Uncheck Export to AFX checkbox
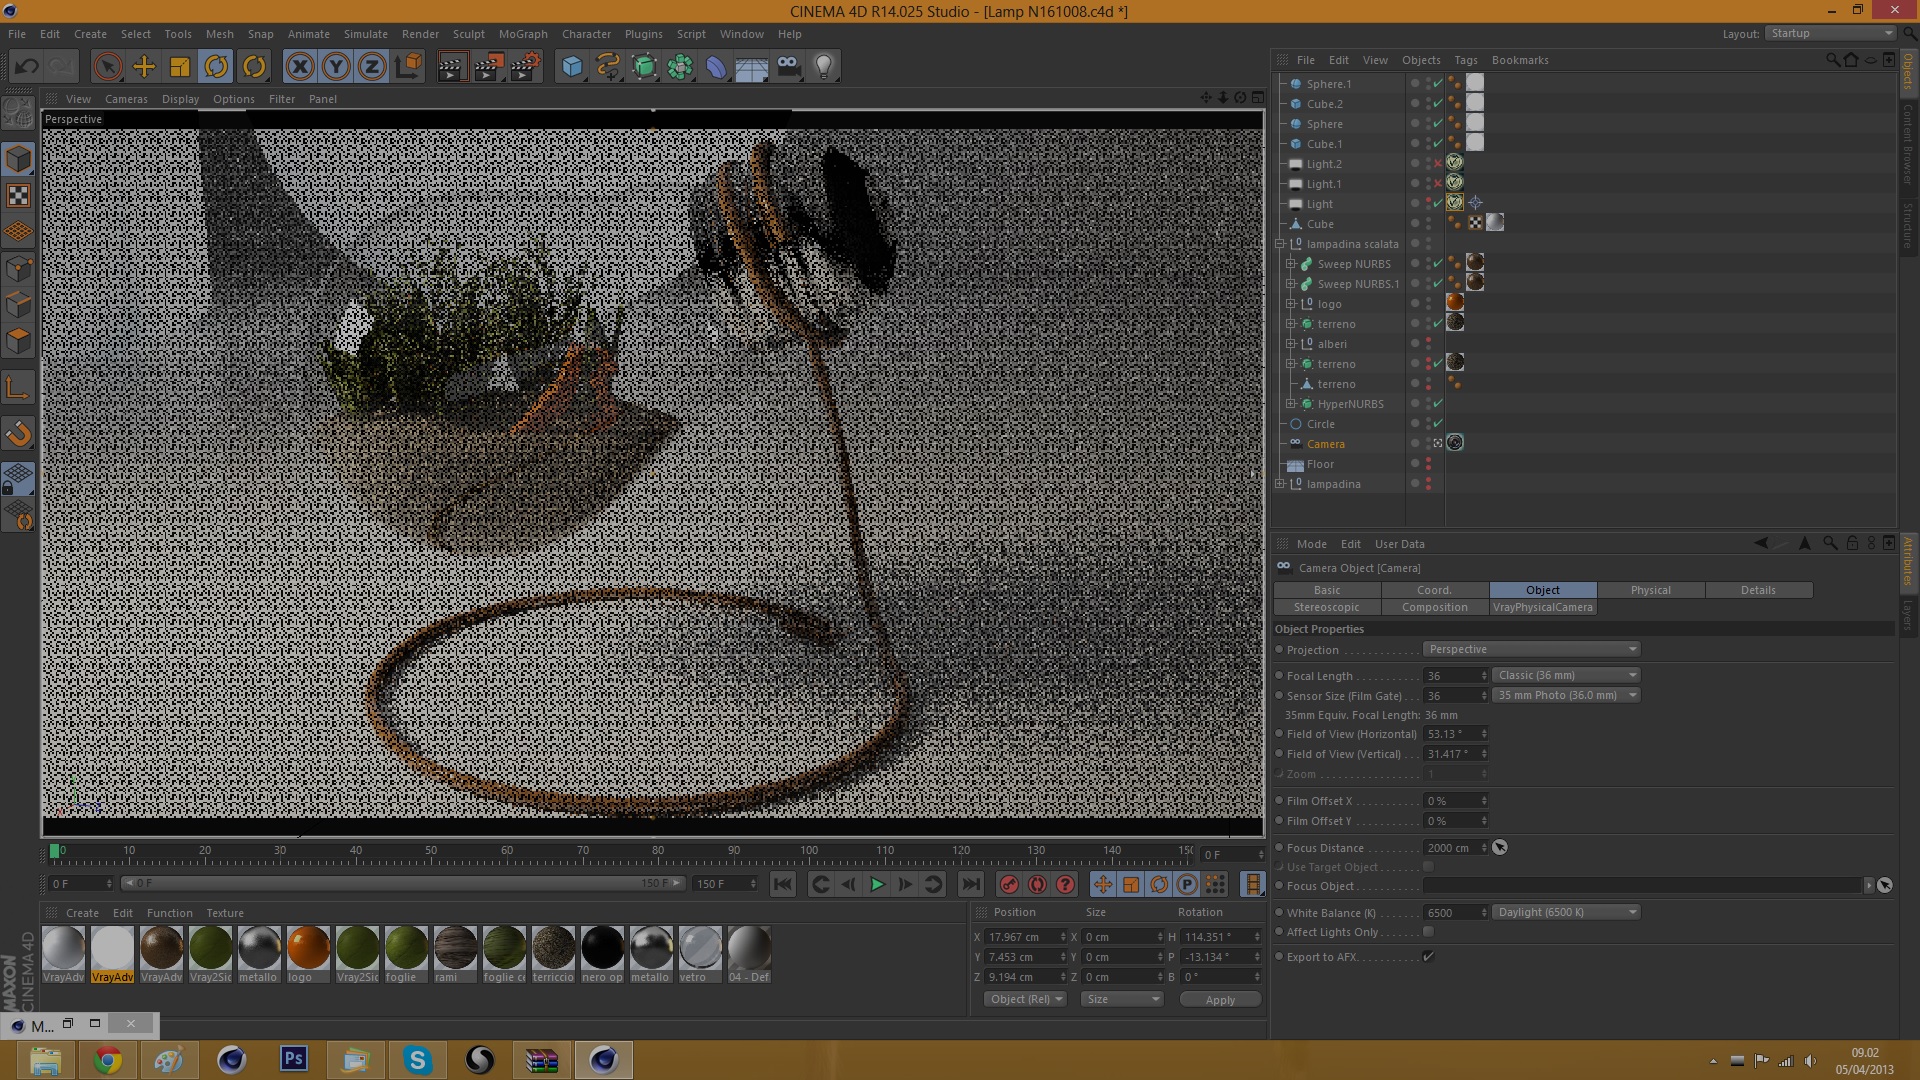The height and width of the screenshot is (1080, 1920). point(1428,957)
